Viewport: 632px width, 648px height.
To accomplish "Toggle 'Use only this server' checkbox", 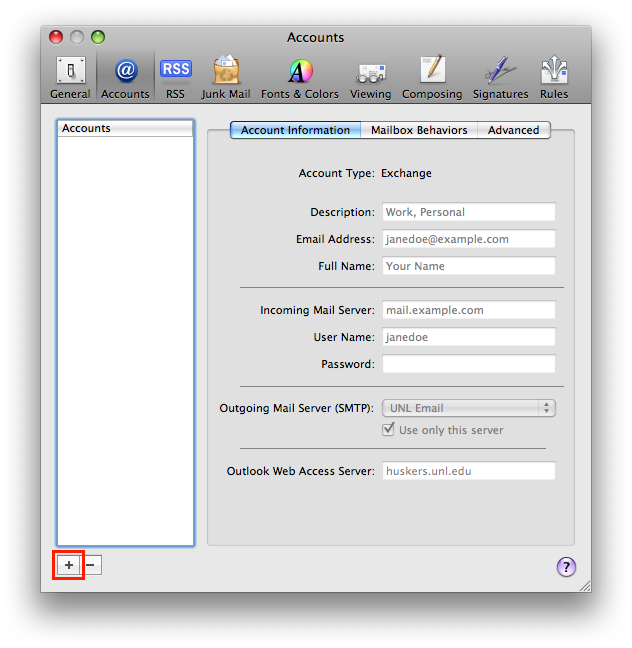I will tap(390, 430).
